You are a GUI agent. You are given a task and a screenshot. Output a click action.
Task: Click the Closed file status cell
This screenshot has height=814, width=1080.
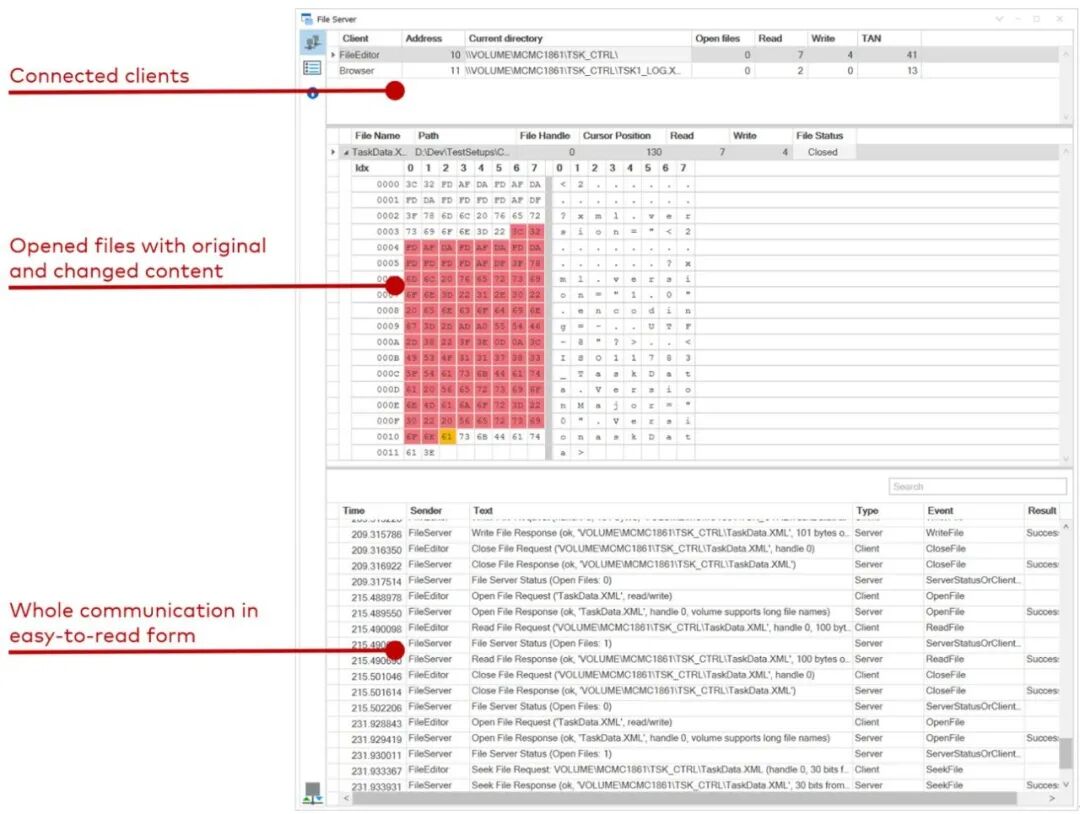click(x=822, y=152)
